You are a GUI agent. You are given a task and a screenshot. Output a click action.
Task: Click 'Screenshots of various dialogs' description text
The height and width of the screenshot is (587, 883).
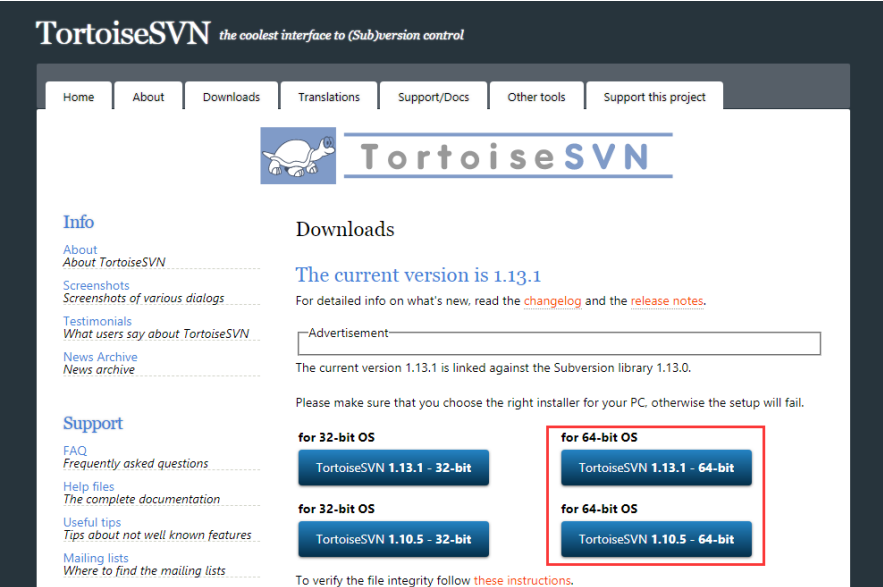click(x=144, y=298)
